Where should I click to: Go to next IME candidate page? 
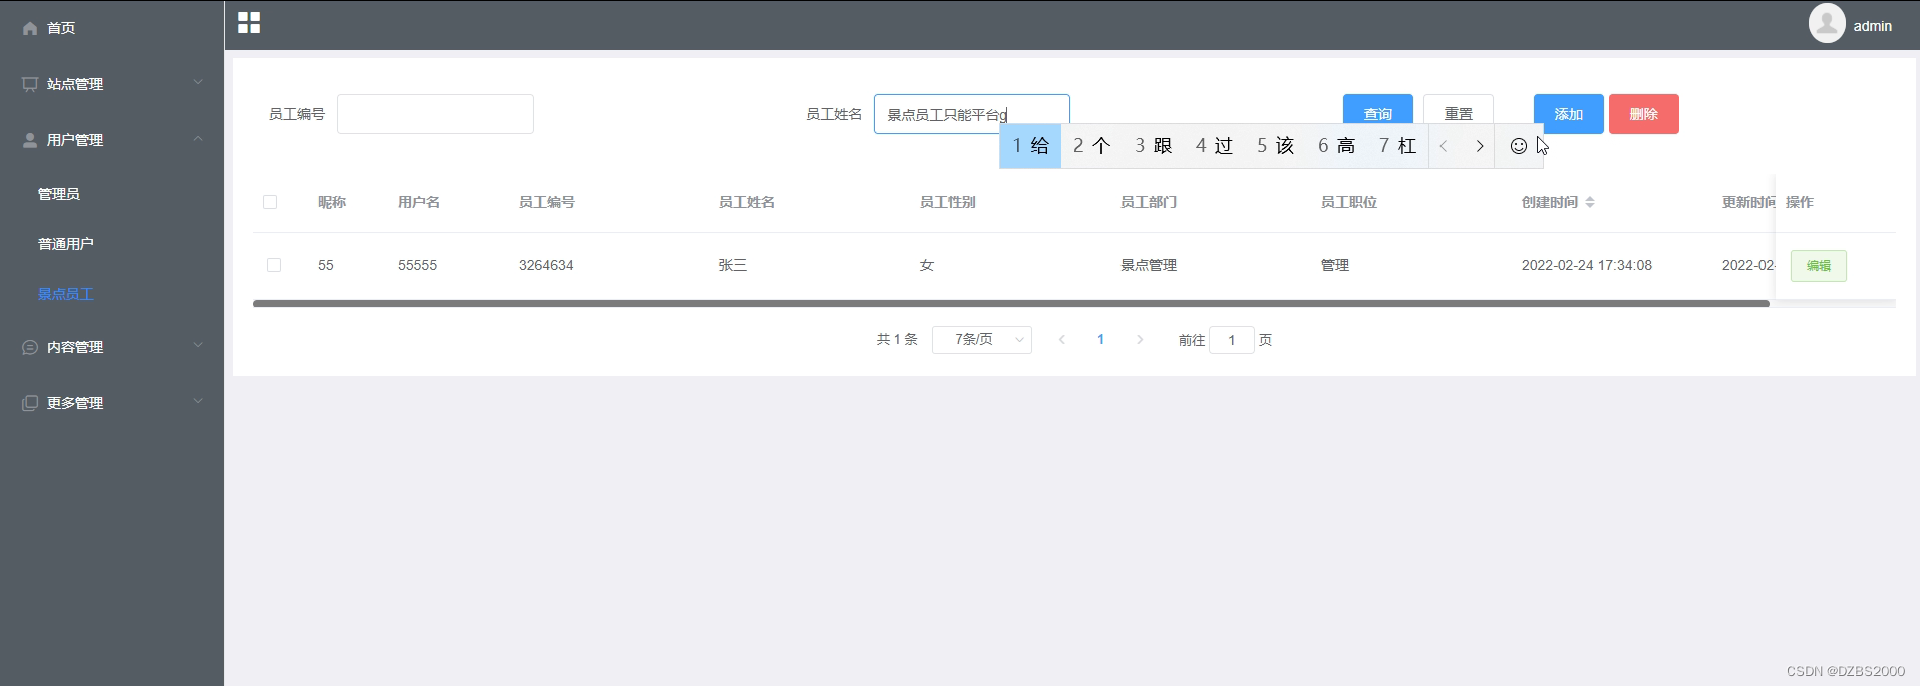click(1480, 146)
